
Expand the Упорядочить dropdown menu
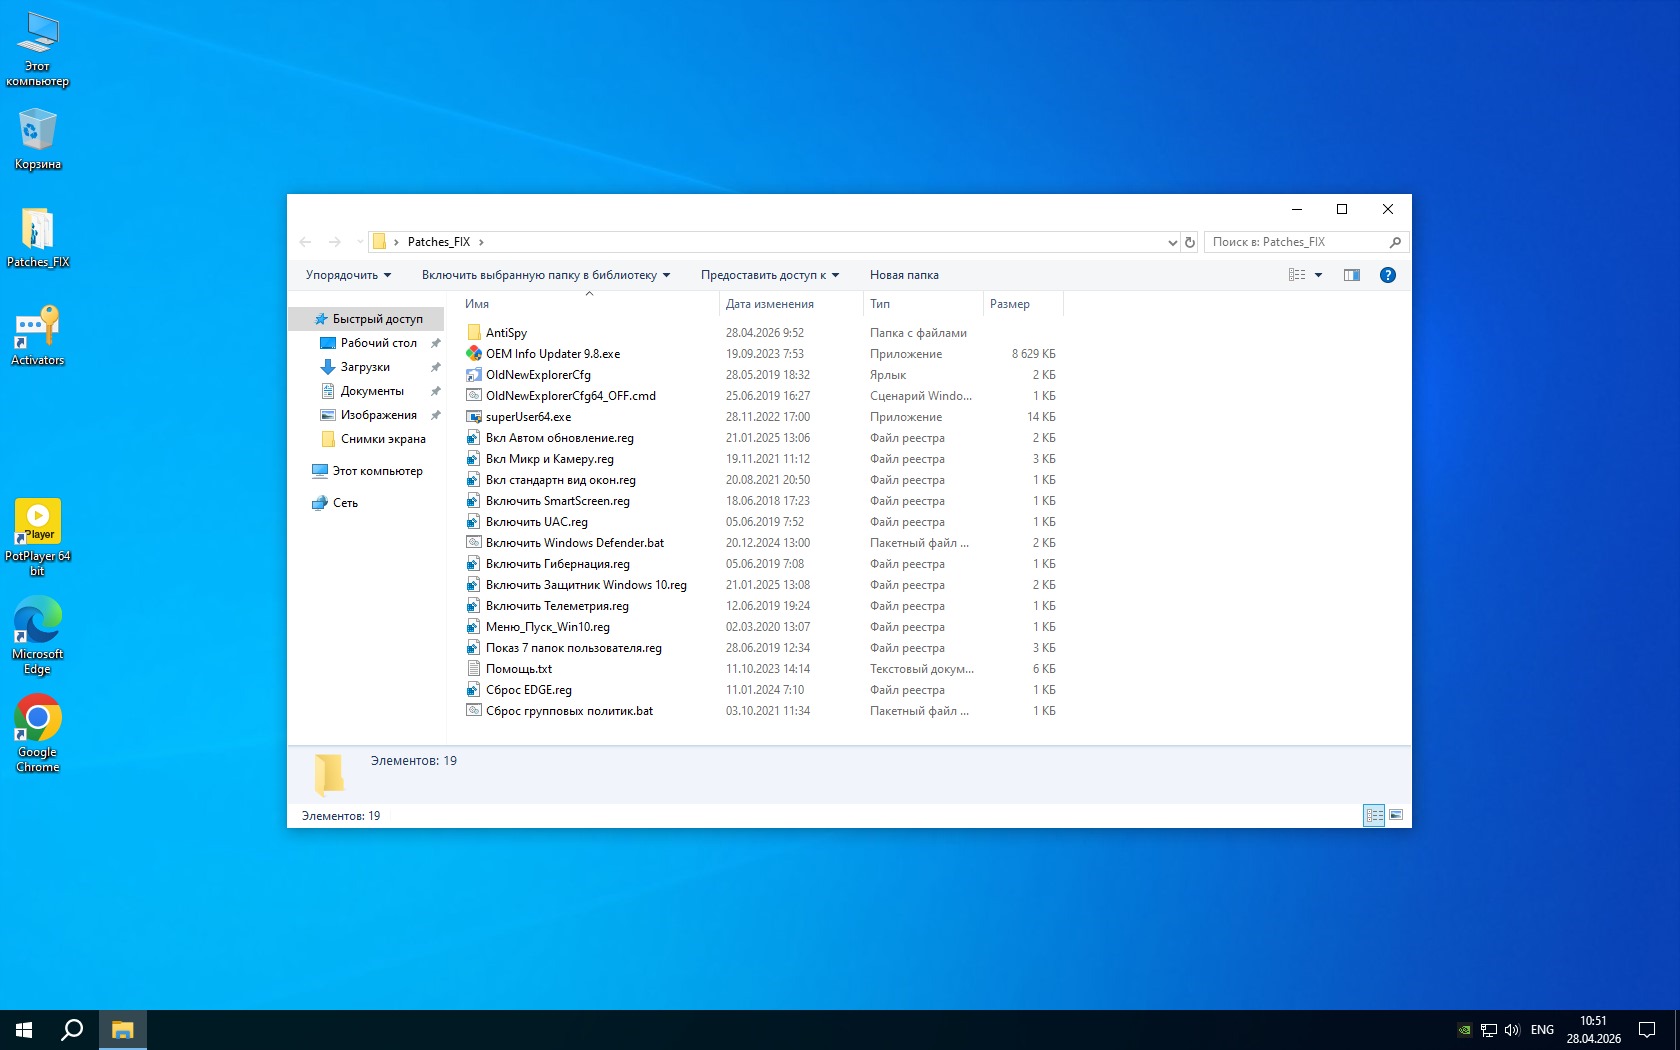coord(348,275)
